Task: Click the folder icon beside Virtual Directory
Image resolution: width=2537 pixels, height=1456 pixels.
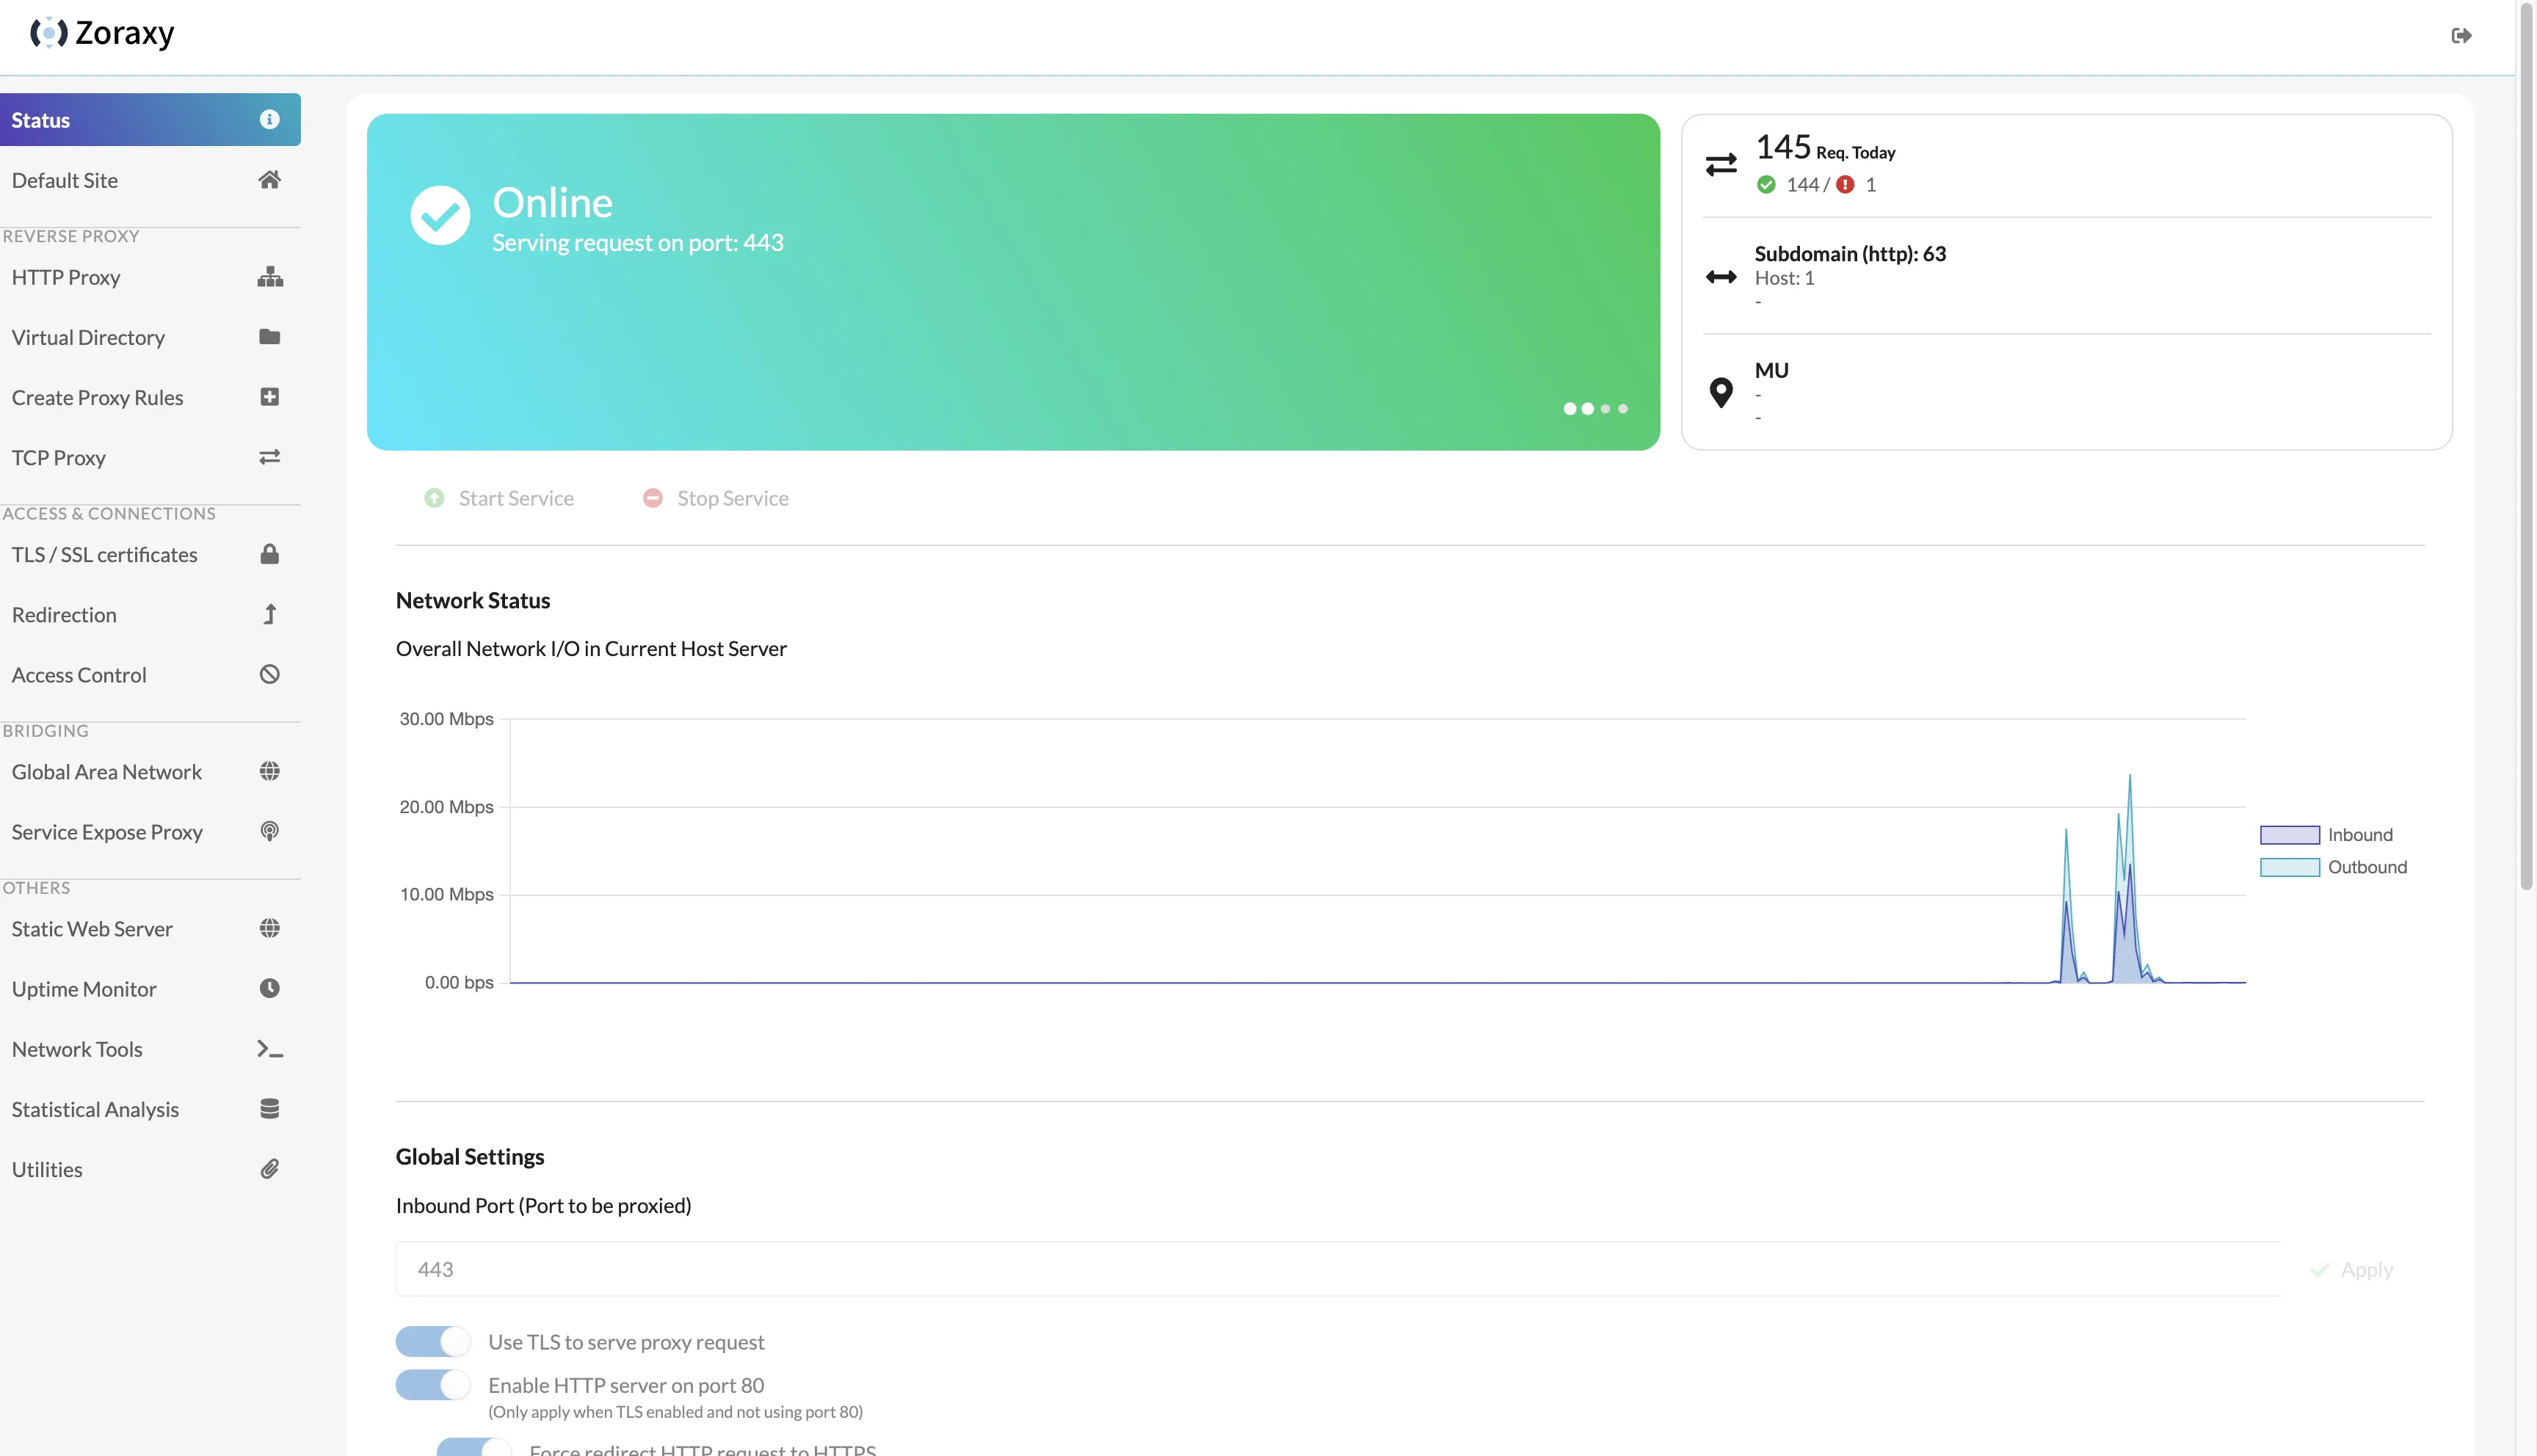Action: 269,337
